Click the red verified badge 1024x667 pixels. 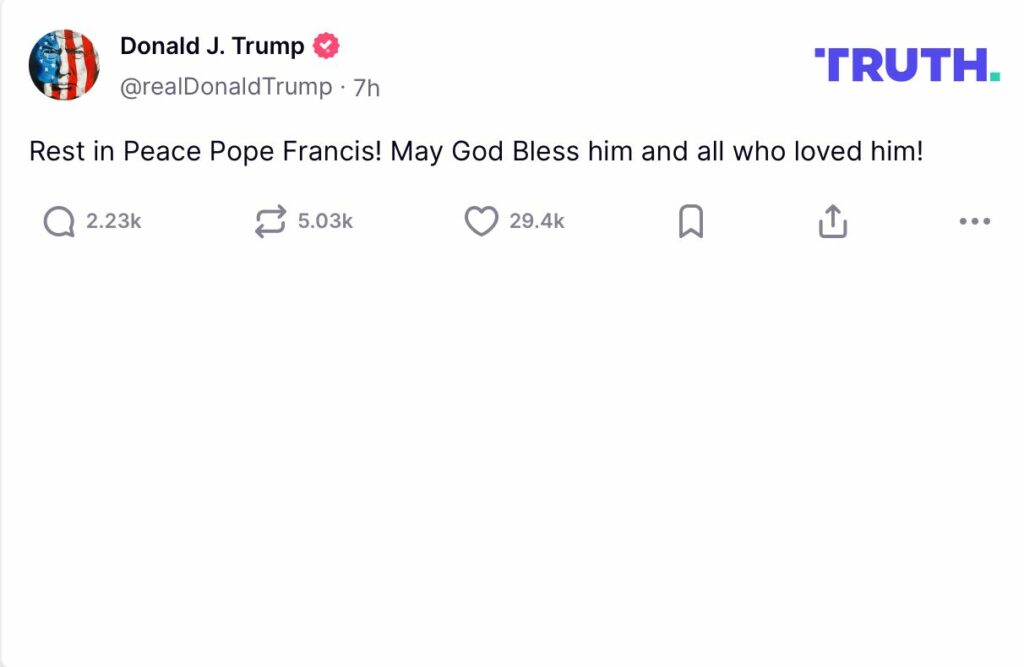coord(327,46)
